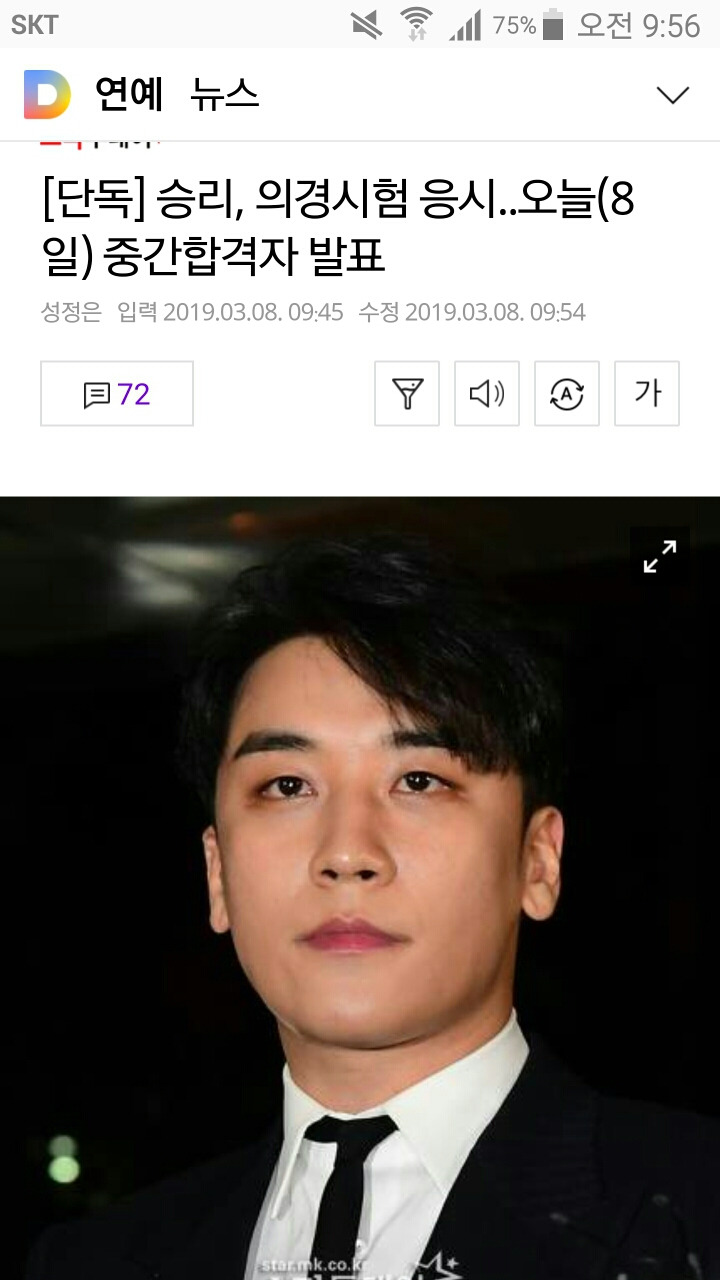Click the article headline text

tap(338, 229)
